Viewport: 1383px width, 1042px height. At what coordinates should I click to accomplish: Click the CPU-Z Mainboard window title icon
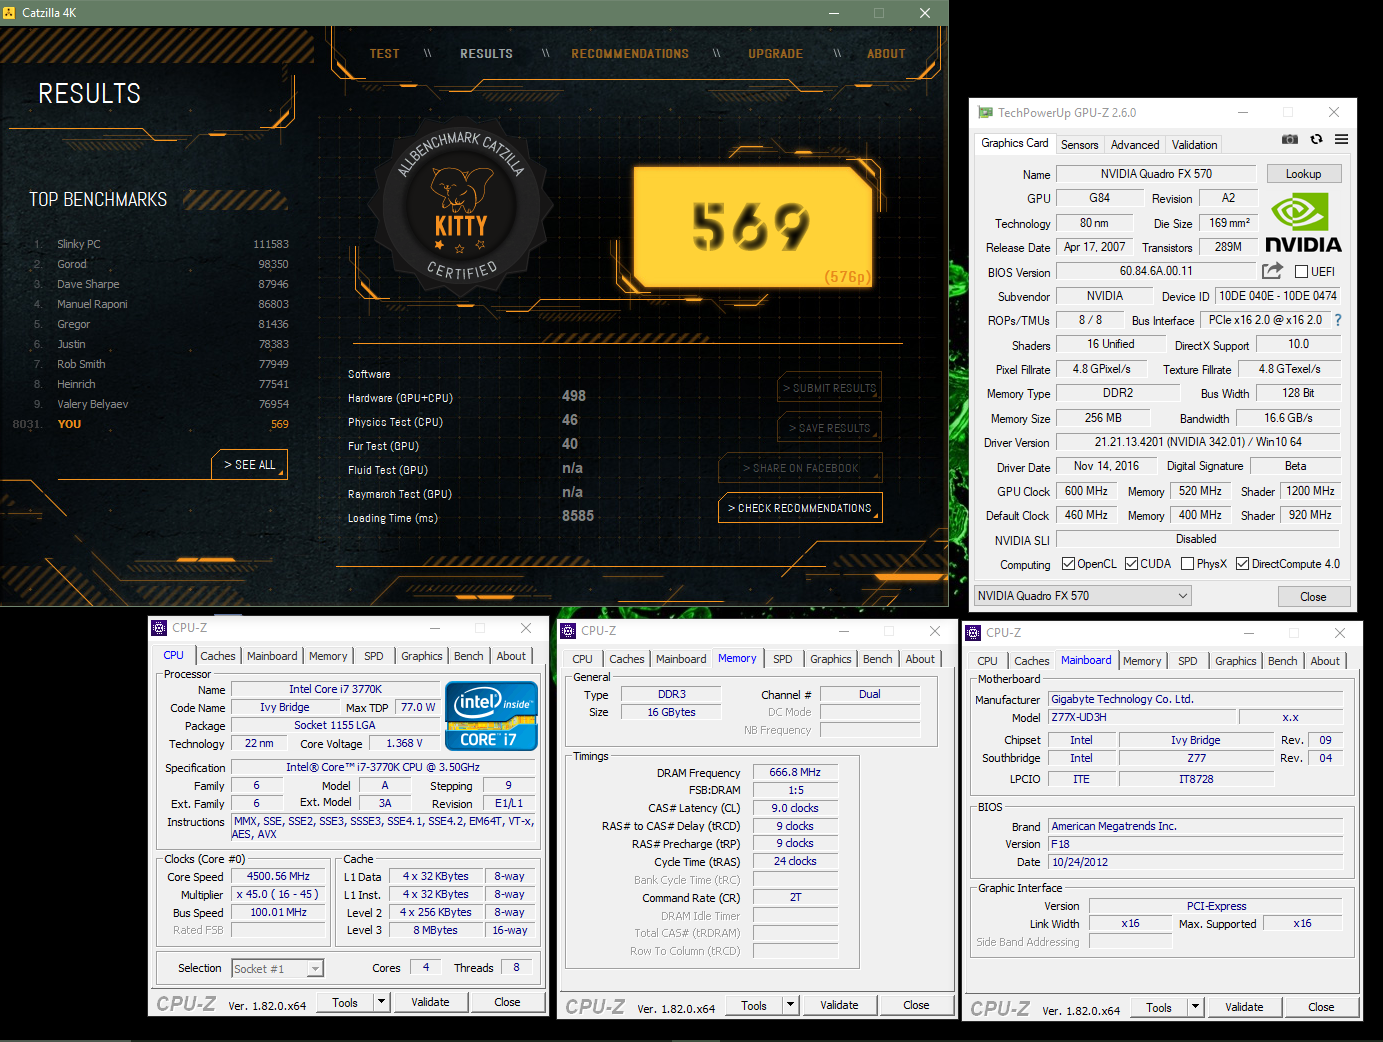click(973, 633)
